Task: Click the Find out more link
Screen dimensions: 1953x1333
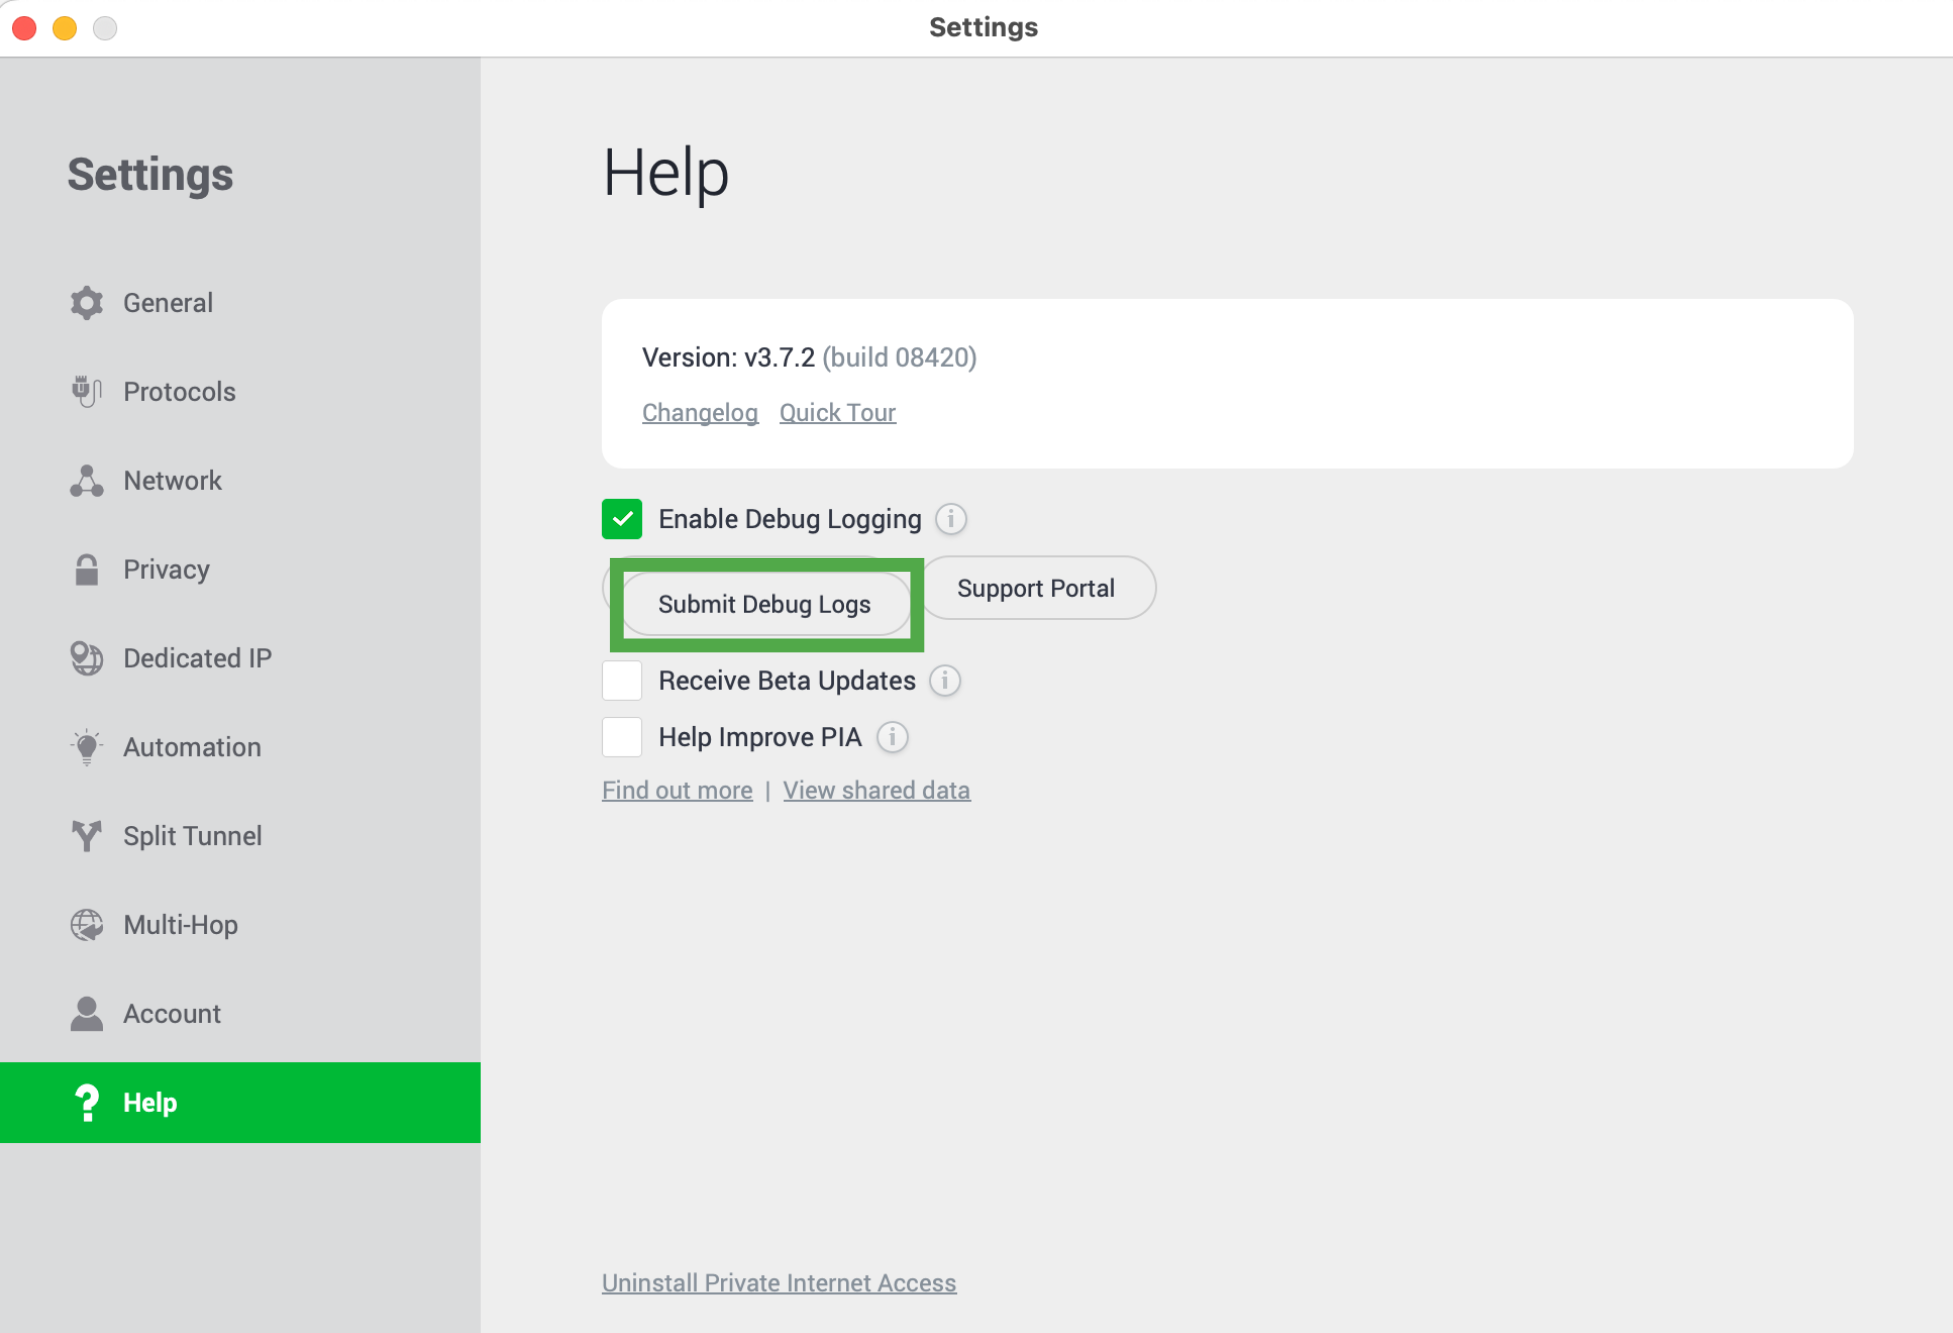Action: click(x=677, y=790)
